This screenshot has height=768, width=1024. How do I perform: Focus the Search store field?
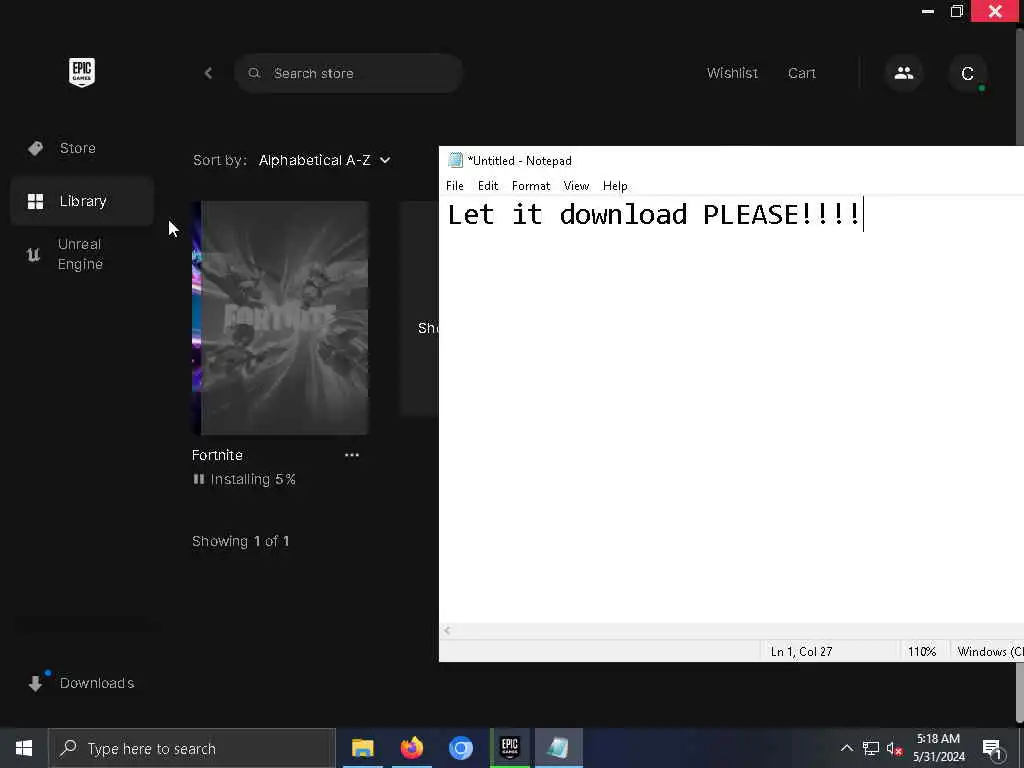[x=349, y=73]
